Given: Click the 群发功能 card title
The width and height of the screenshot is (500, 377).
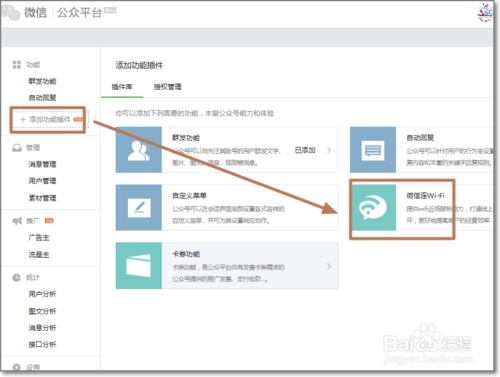Looking at the screenshot, I should point(186,138).
